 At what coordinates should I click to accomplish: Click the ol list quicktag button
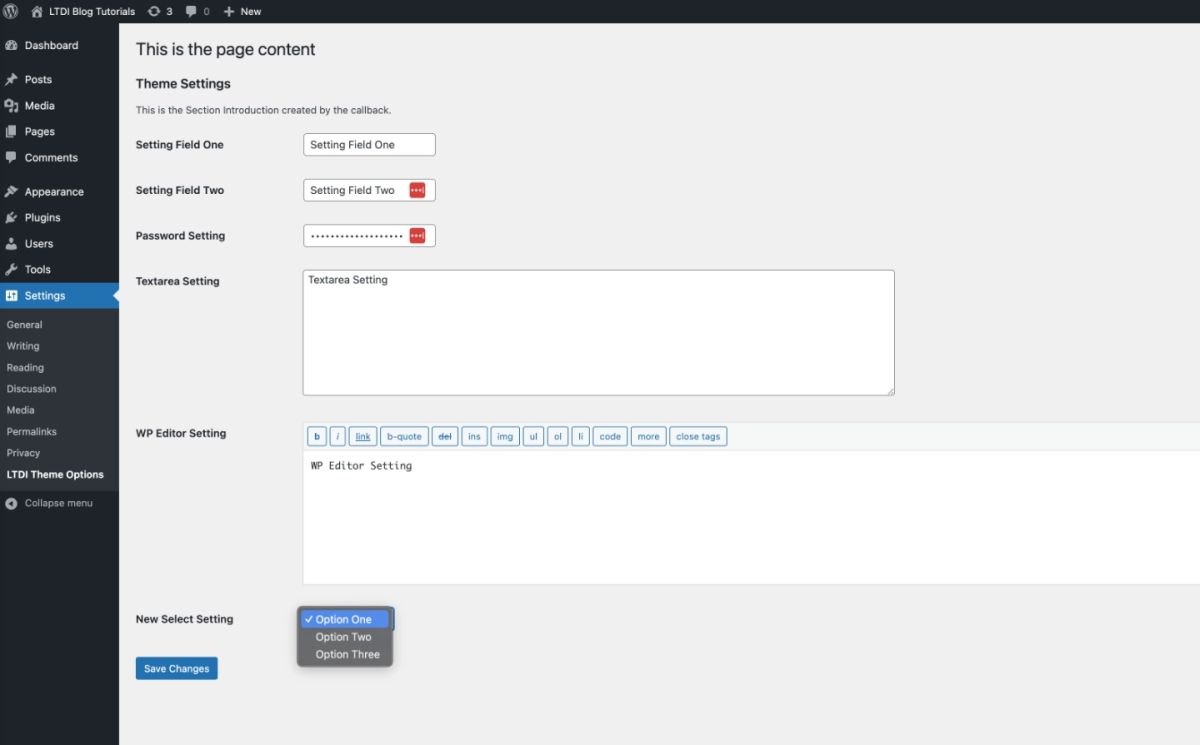(x=558, y=436)
